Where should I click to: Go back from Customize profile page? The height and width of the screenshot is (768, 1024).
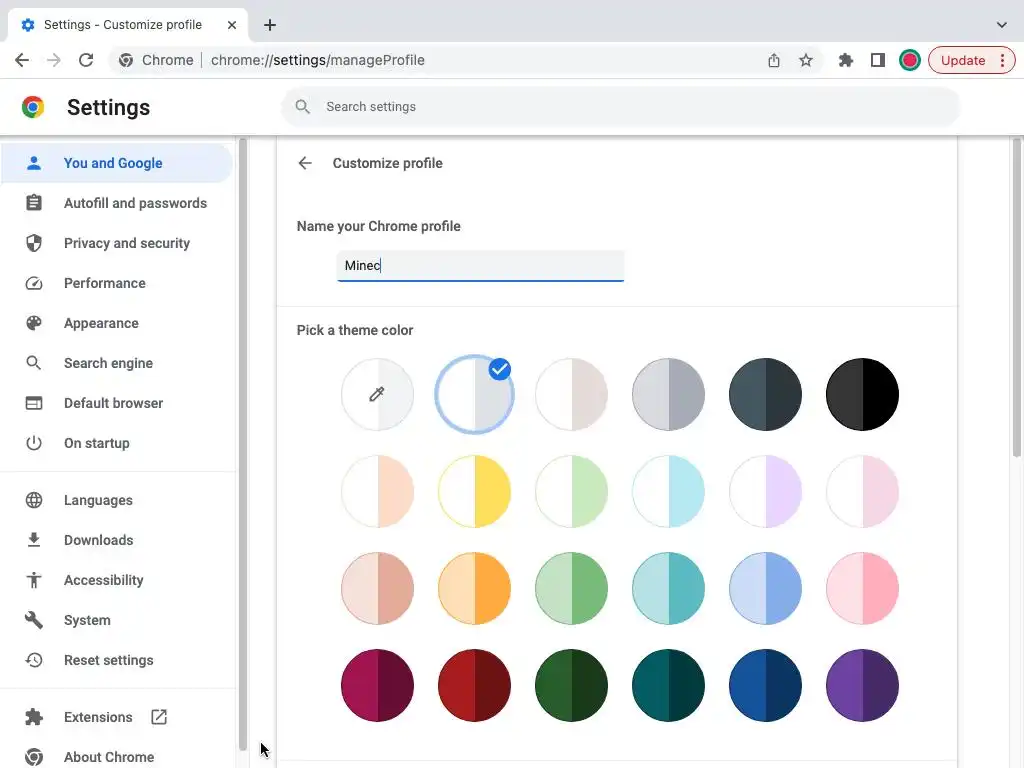tap(305, 163)
